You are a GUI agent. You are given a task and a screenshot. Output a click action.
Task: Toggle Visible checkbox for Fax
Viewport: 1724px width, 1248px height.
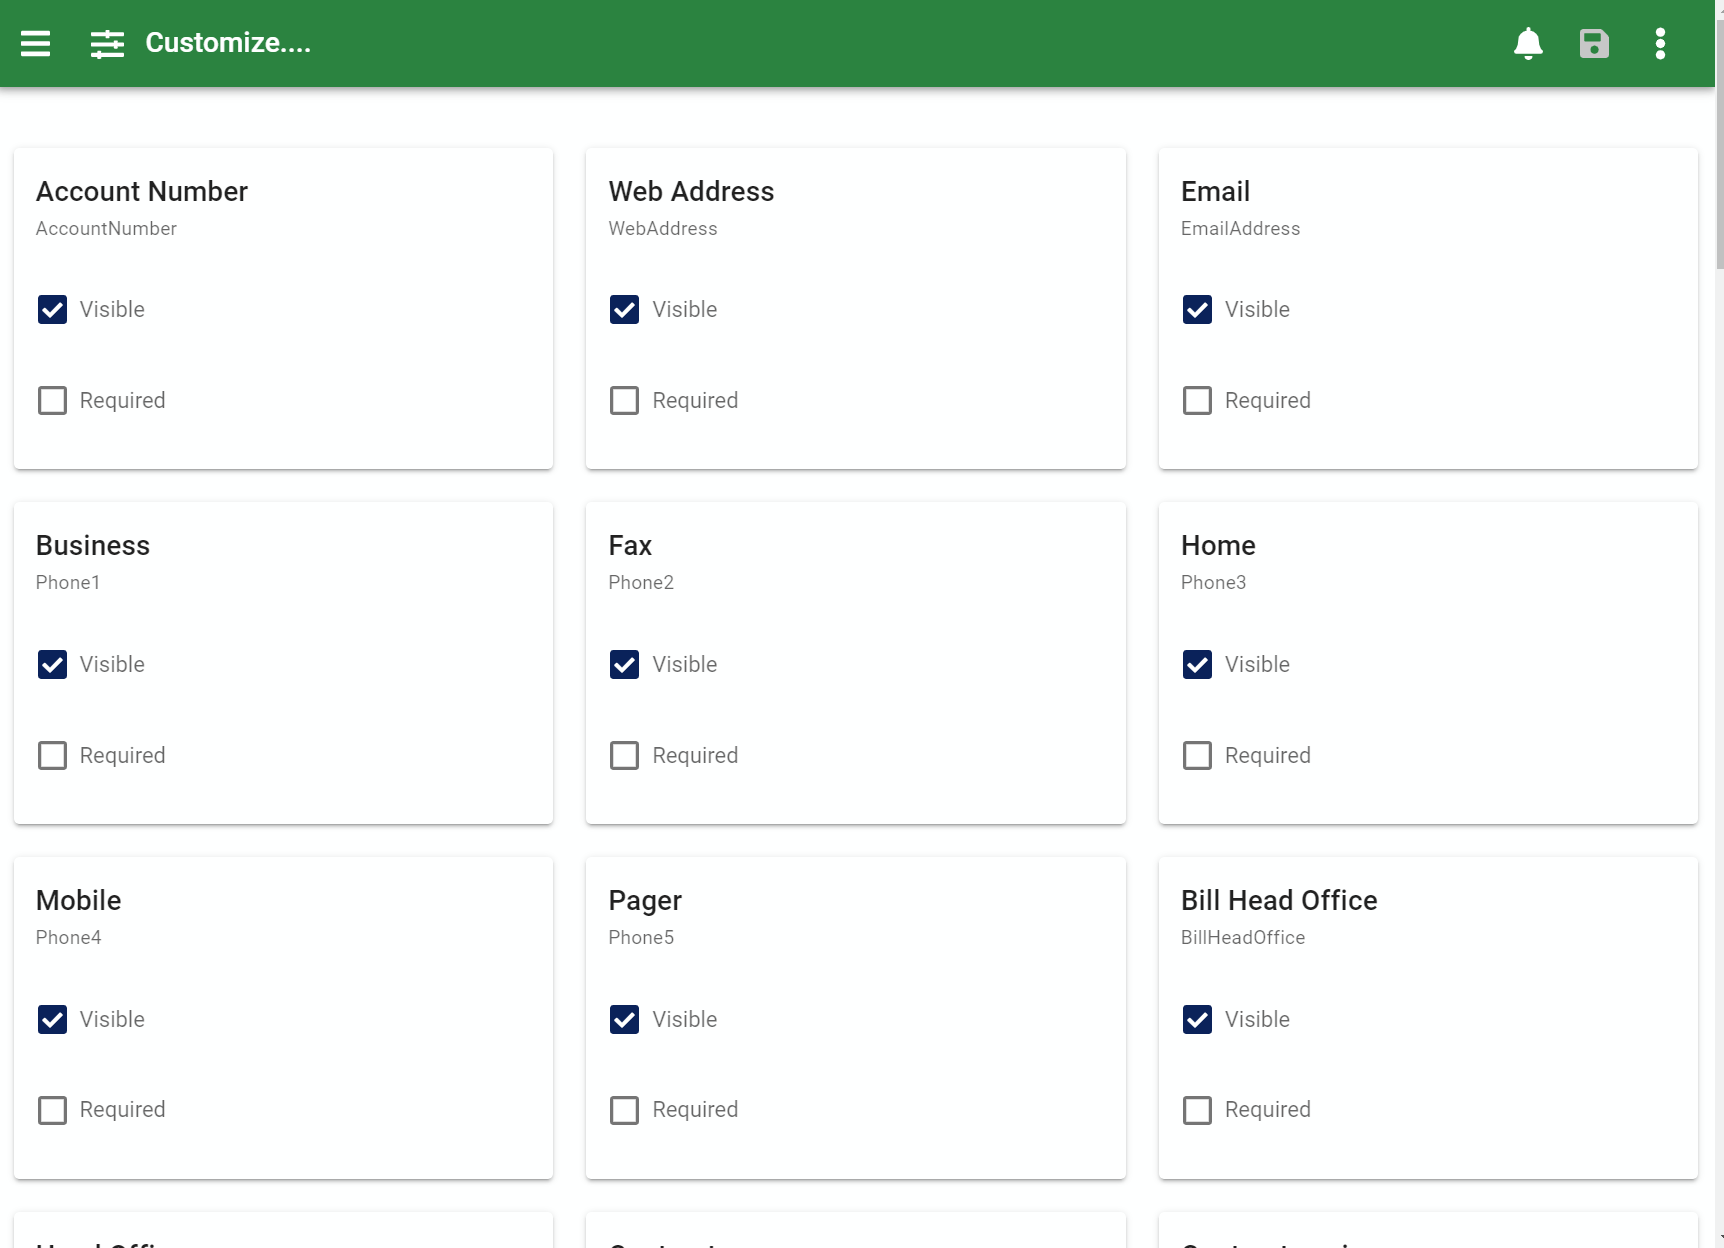(x=624, y=665)
